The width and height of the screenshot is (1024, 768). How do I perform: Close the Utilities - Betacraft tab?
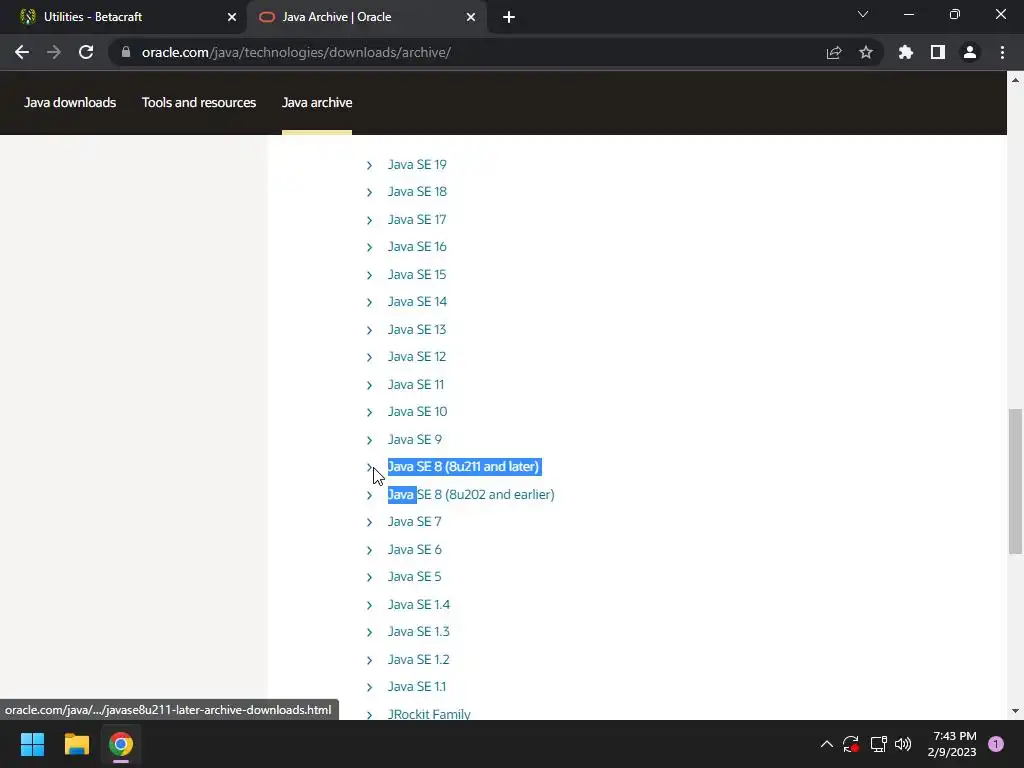pos(232,17)
